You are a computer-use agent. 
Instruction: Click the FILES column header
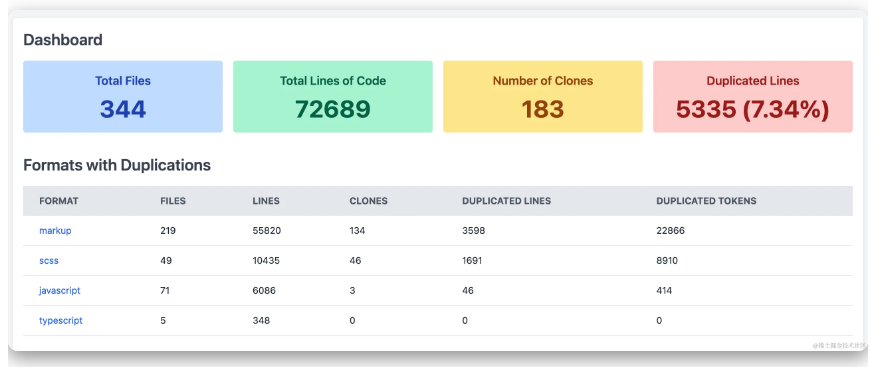click(173, 201)
